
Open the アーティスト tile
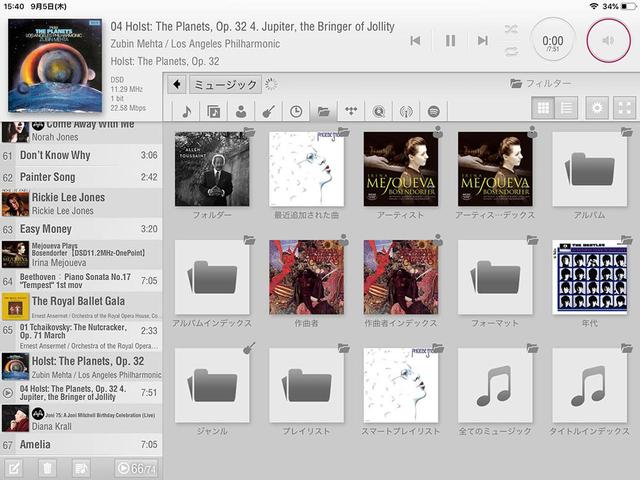tap(401, 169)
